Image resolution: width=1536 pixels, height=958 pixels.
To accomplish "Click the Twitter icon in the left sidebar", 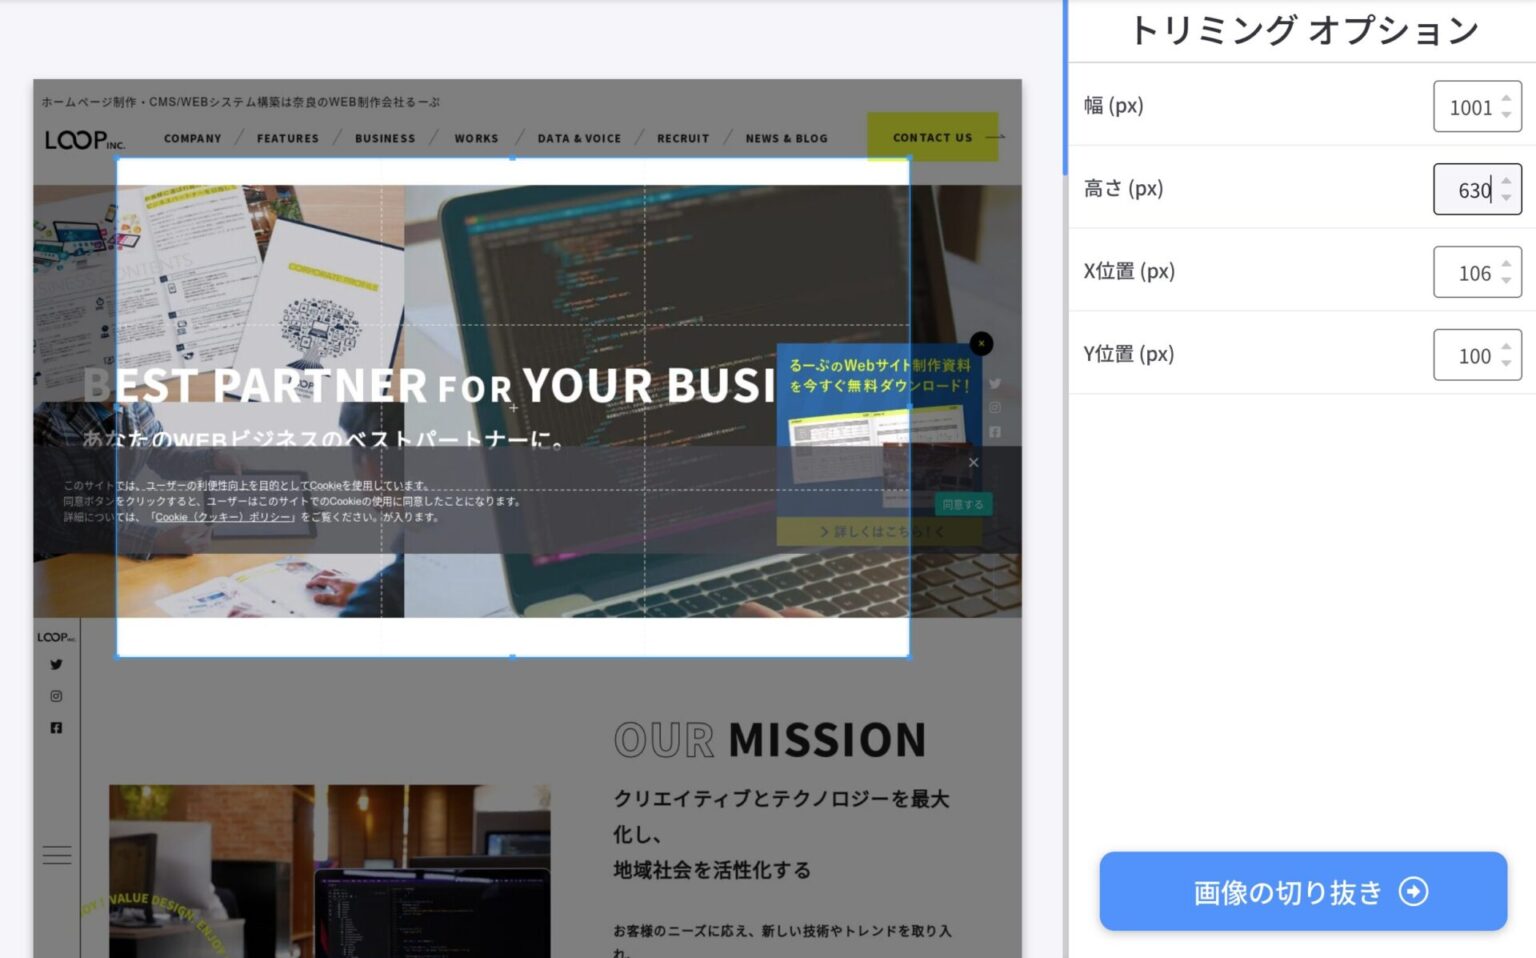I will [x=56, y=664].
